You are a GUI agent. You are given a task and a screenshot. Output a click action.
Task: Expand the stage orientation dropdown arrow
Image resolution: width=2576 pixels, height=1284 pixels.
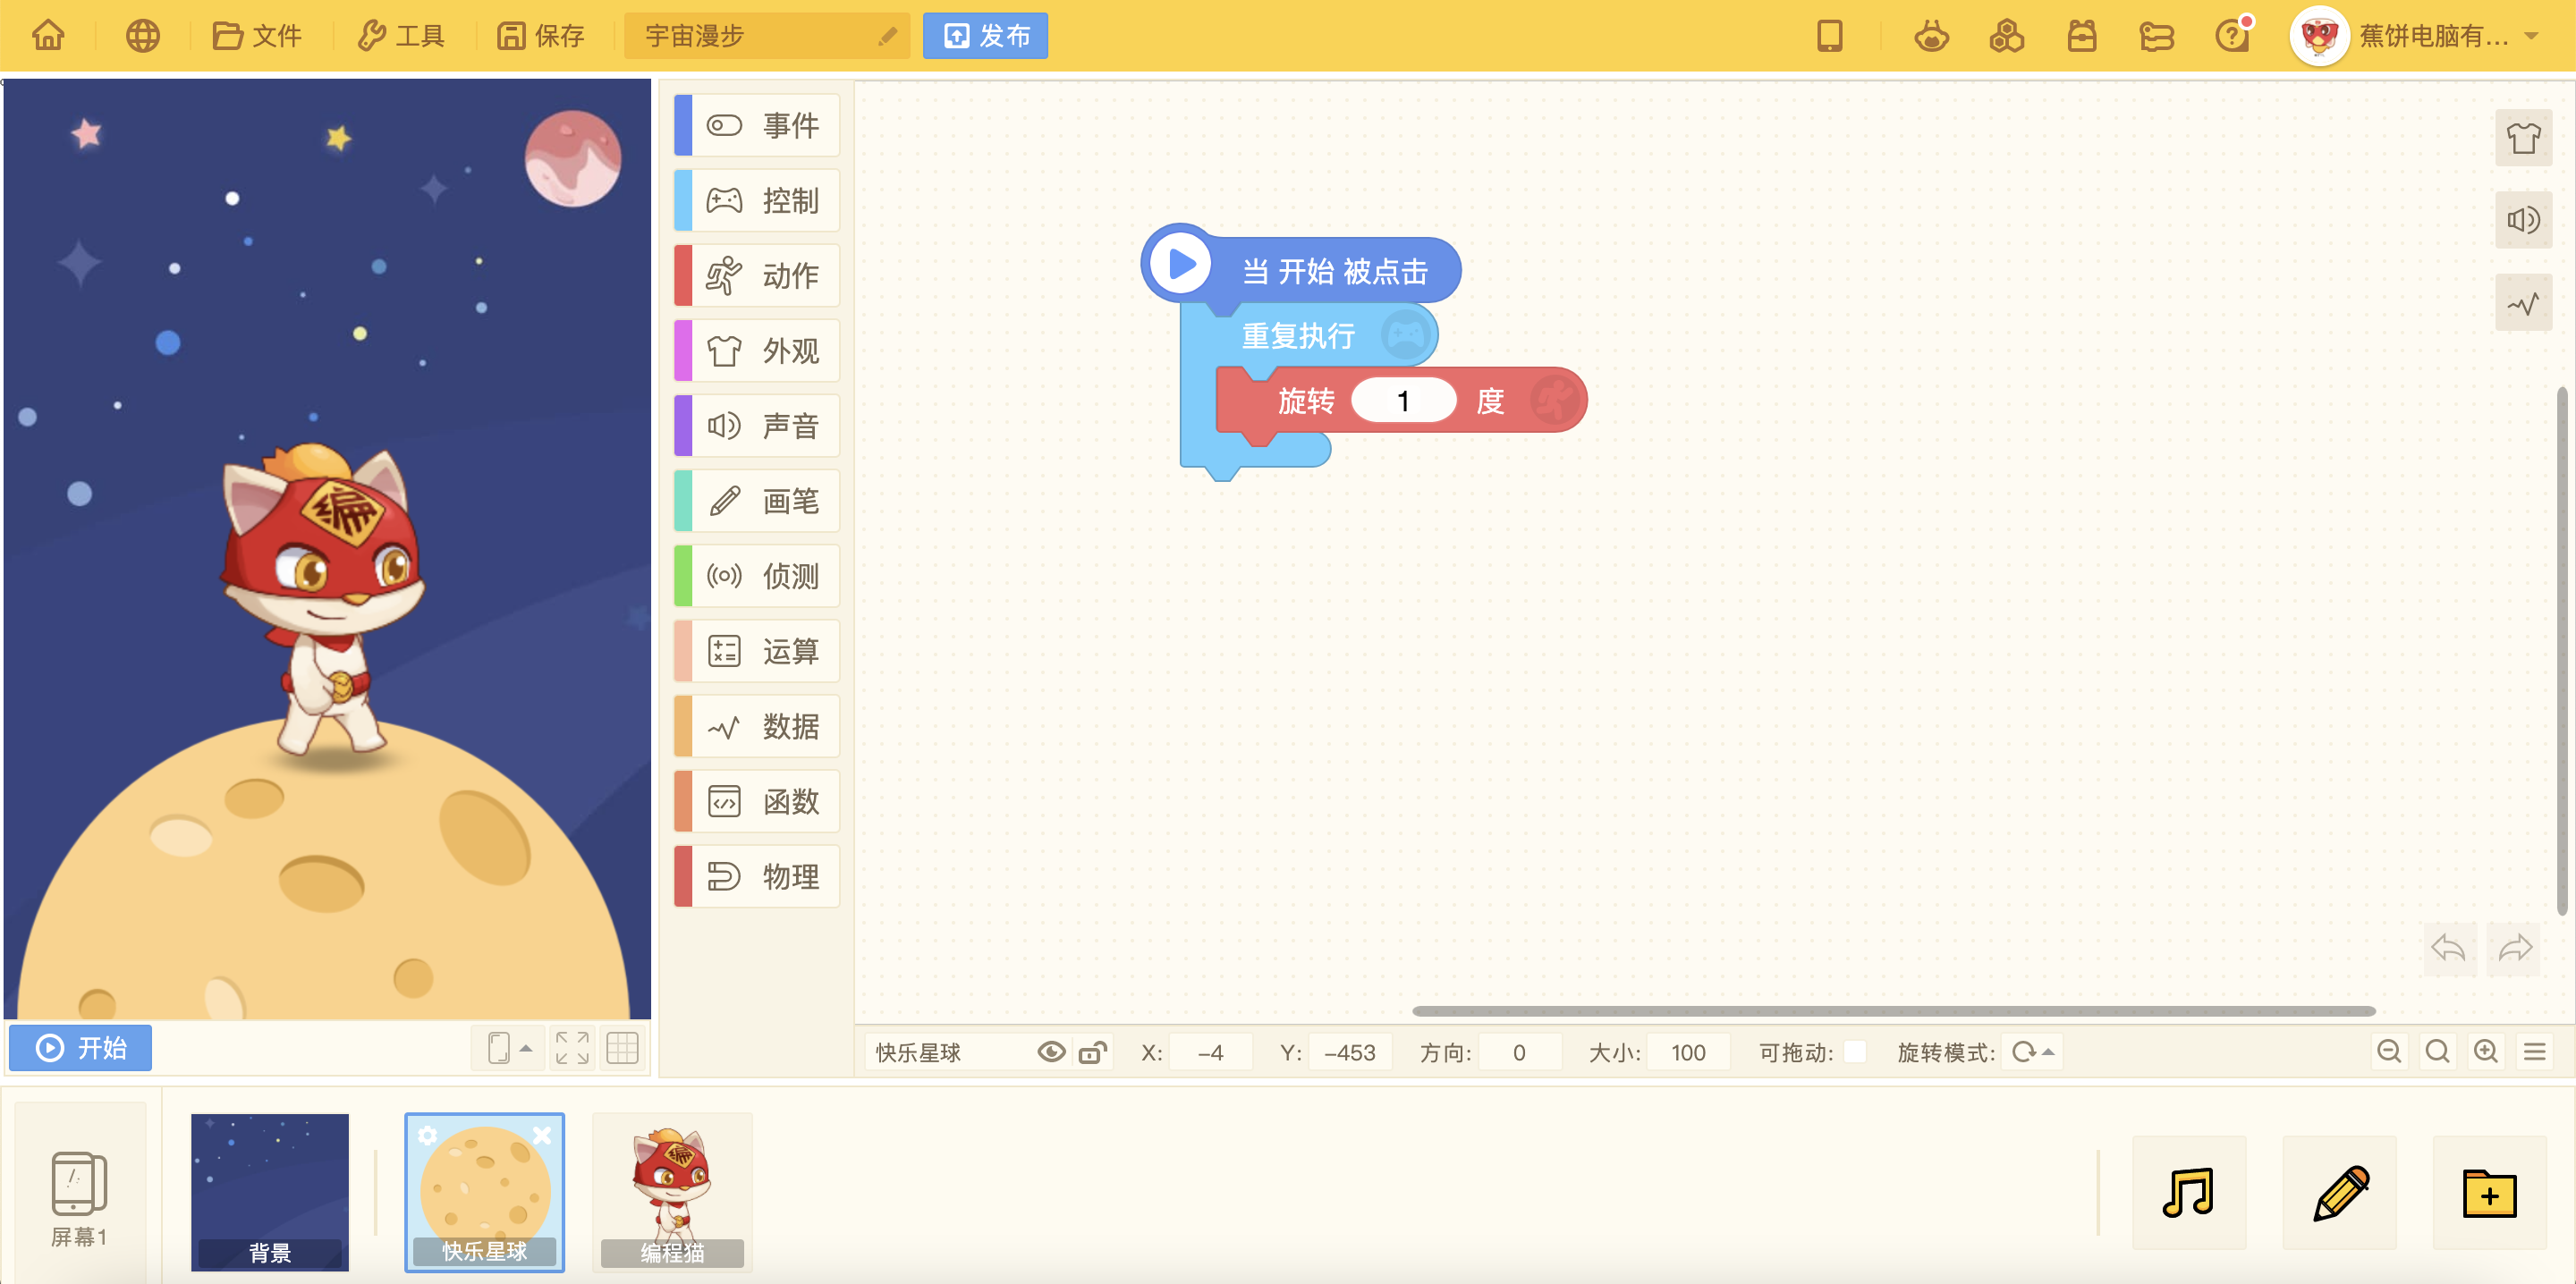[x=526, y=1048]
